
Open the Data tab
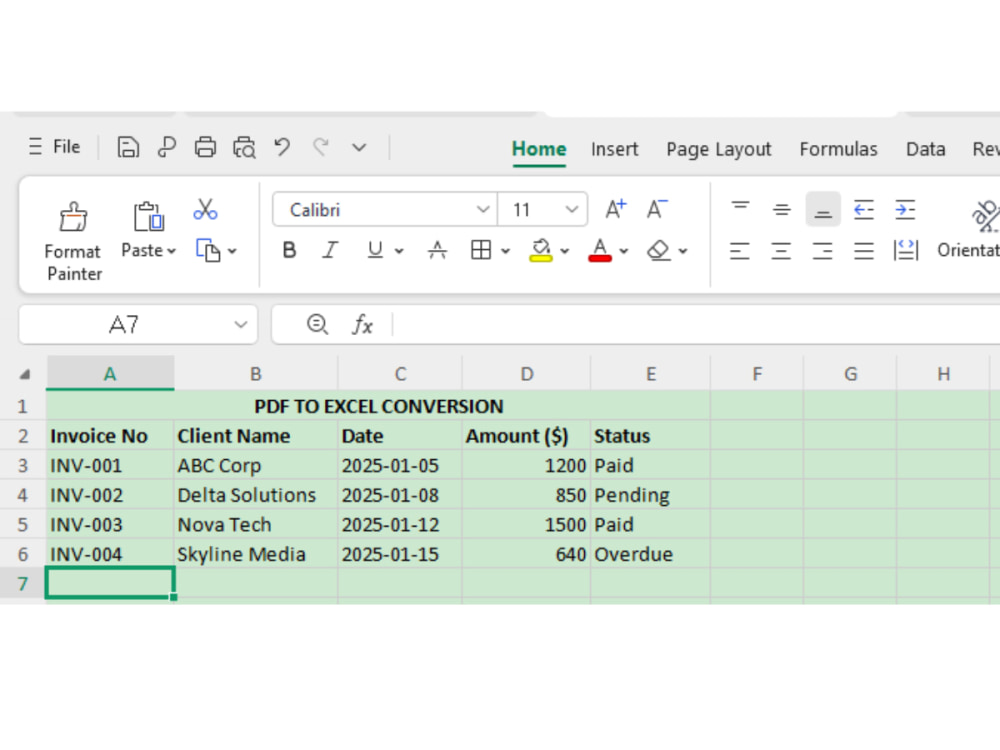click(x=925, y=149)
